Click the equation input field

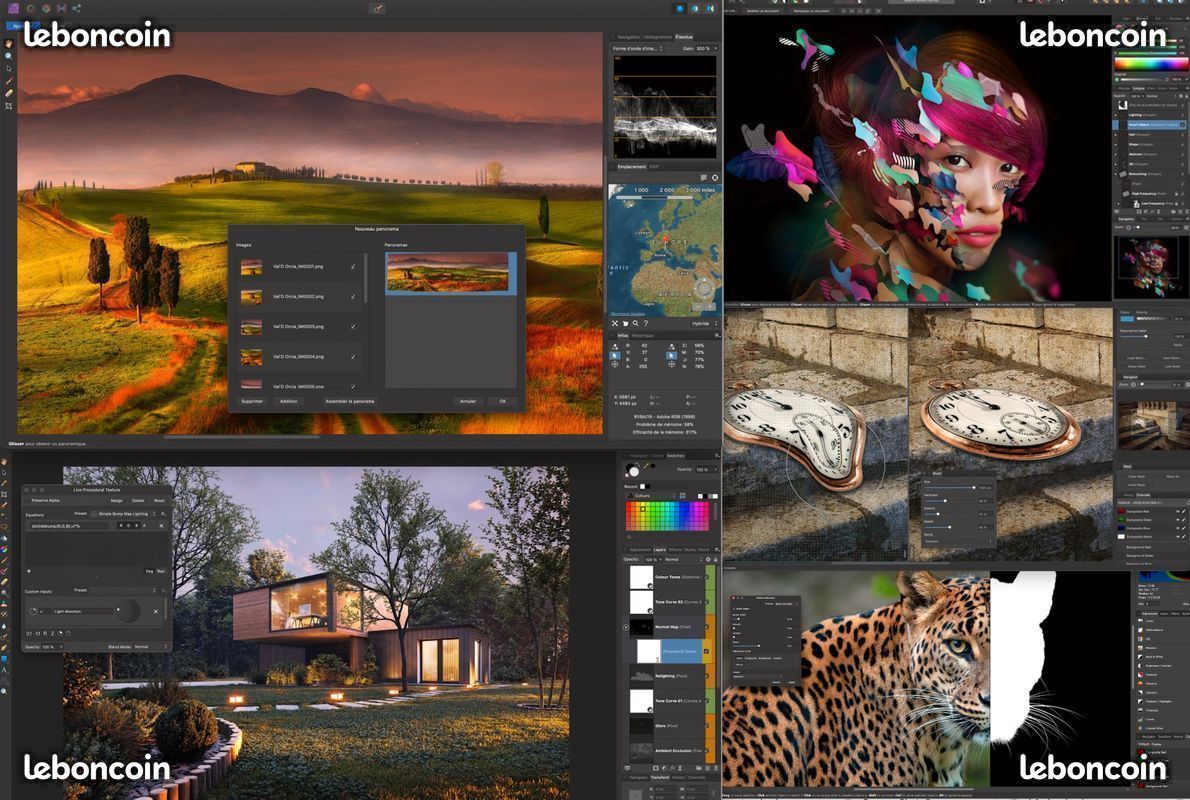(71, 525)
